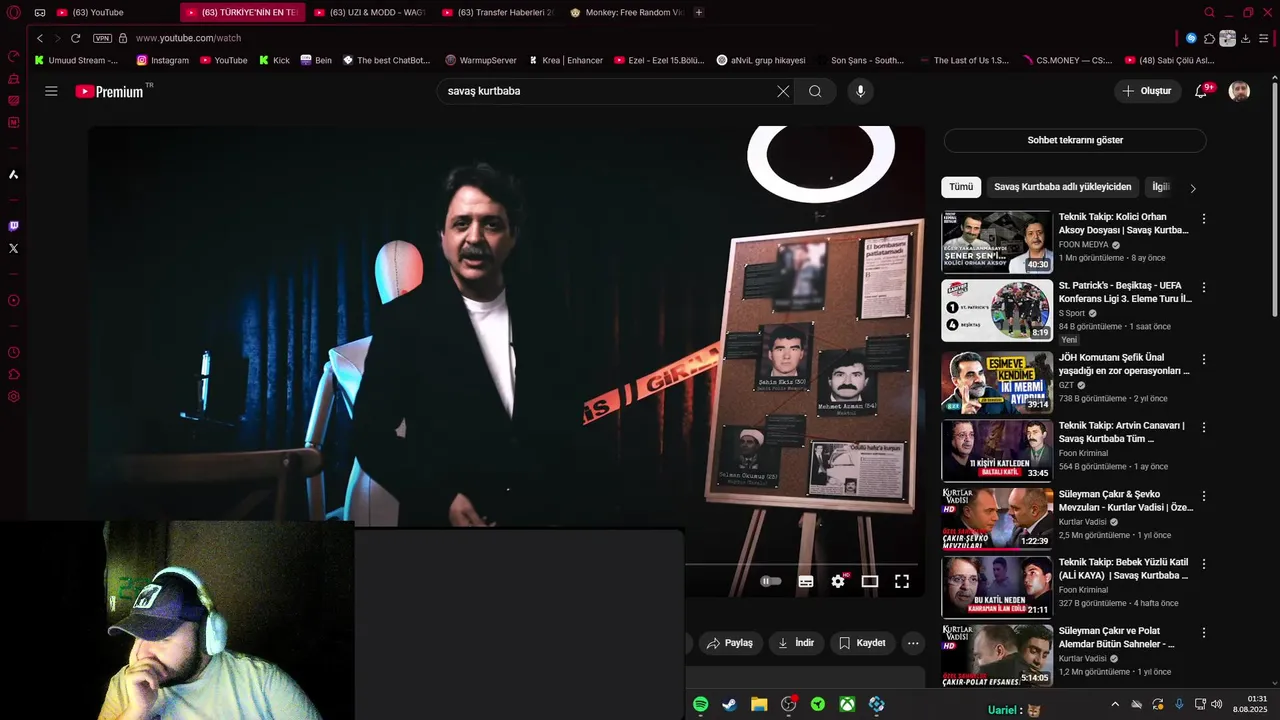
Task: Open options for JÖH Komutanı Şefik Ünal video
Action: coord(1203,358)
